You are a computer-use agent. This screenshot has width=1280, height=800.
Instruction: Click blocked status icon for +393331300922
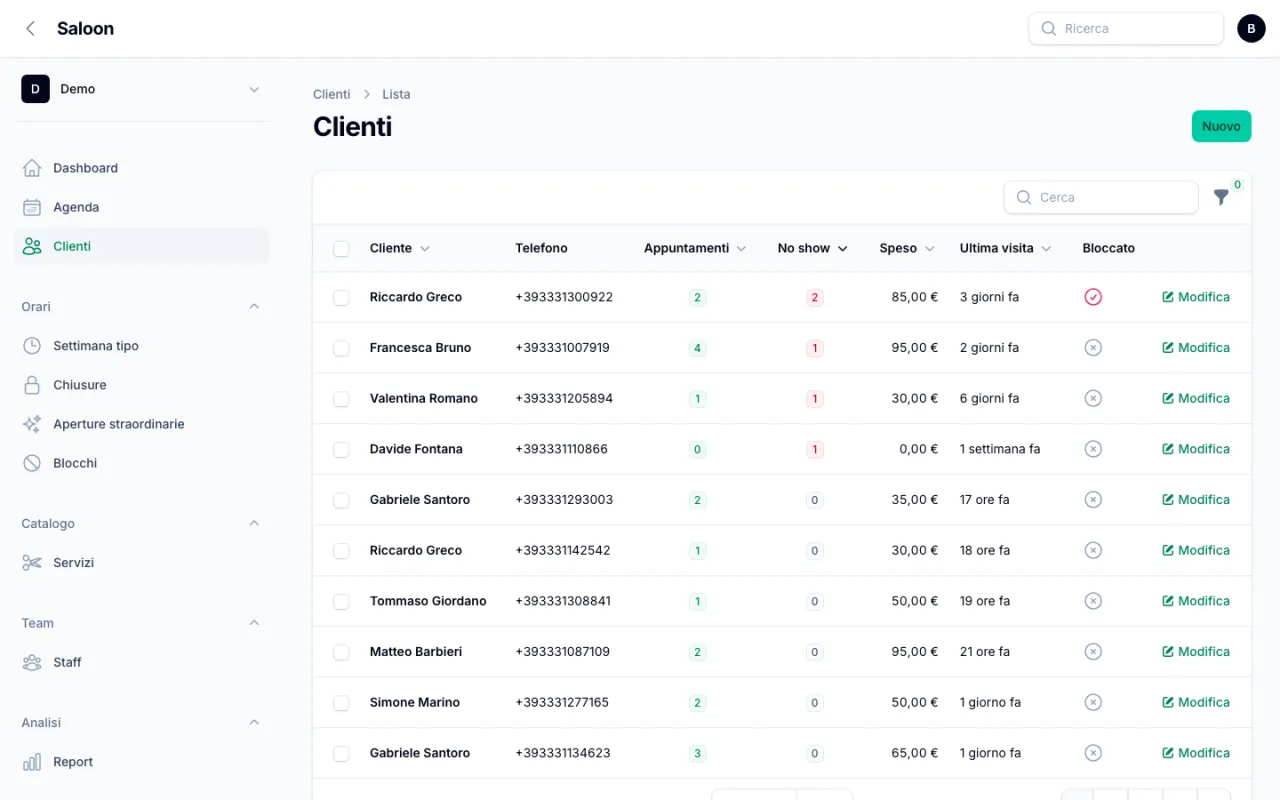pyautogui.click(x=1093, y=297)
